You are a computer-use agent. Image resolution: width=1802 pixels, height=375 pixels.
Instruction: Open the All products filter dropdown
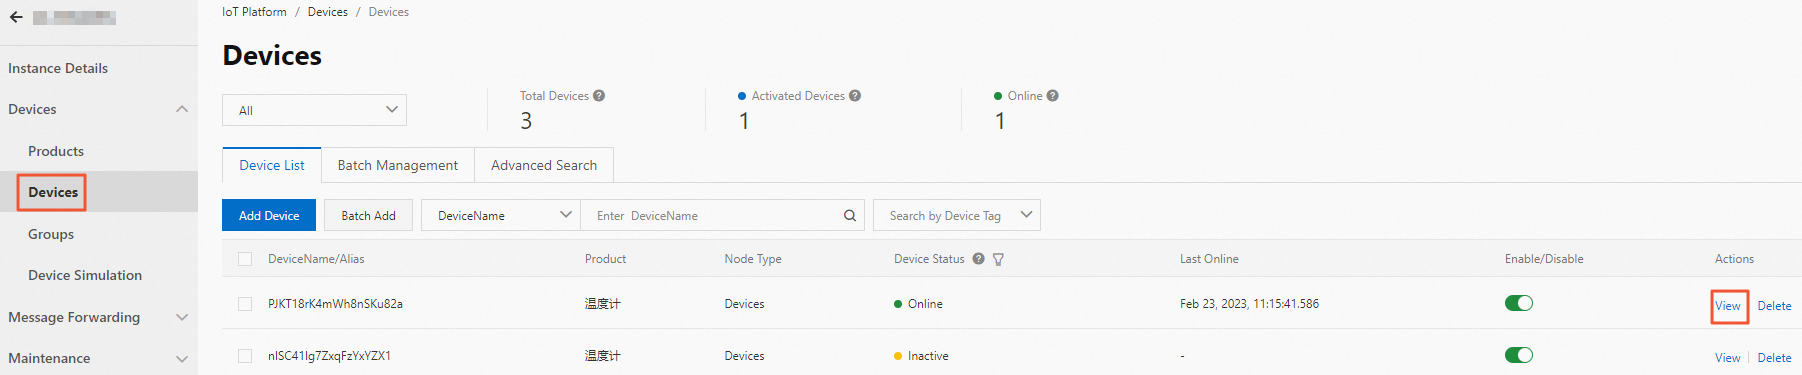point(314,110)
